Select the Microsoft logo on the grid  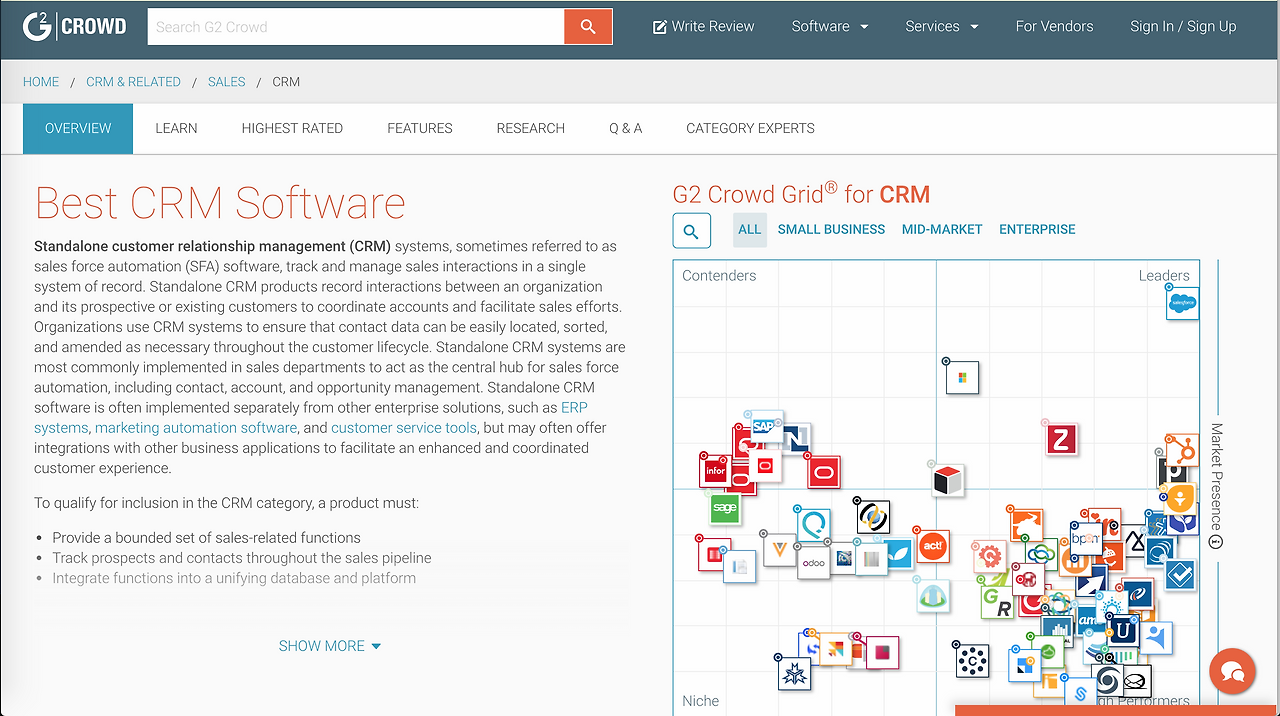(x=962, y=377)
